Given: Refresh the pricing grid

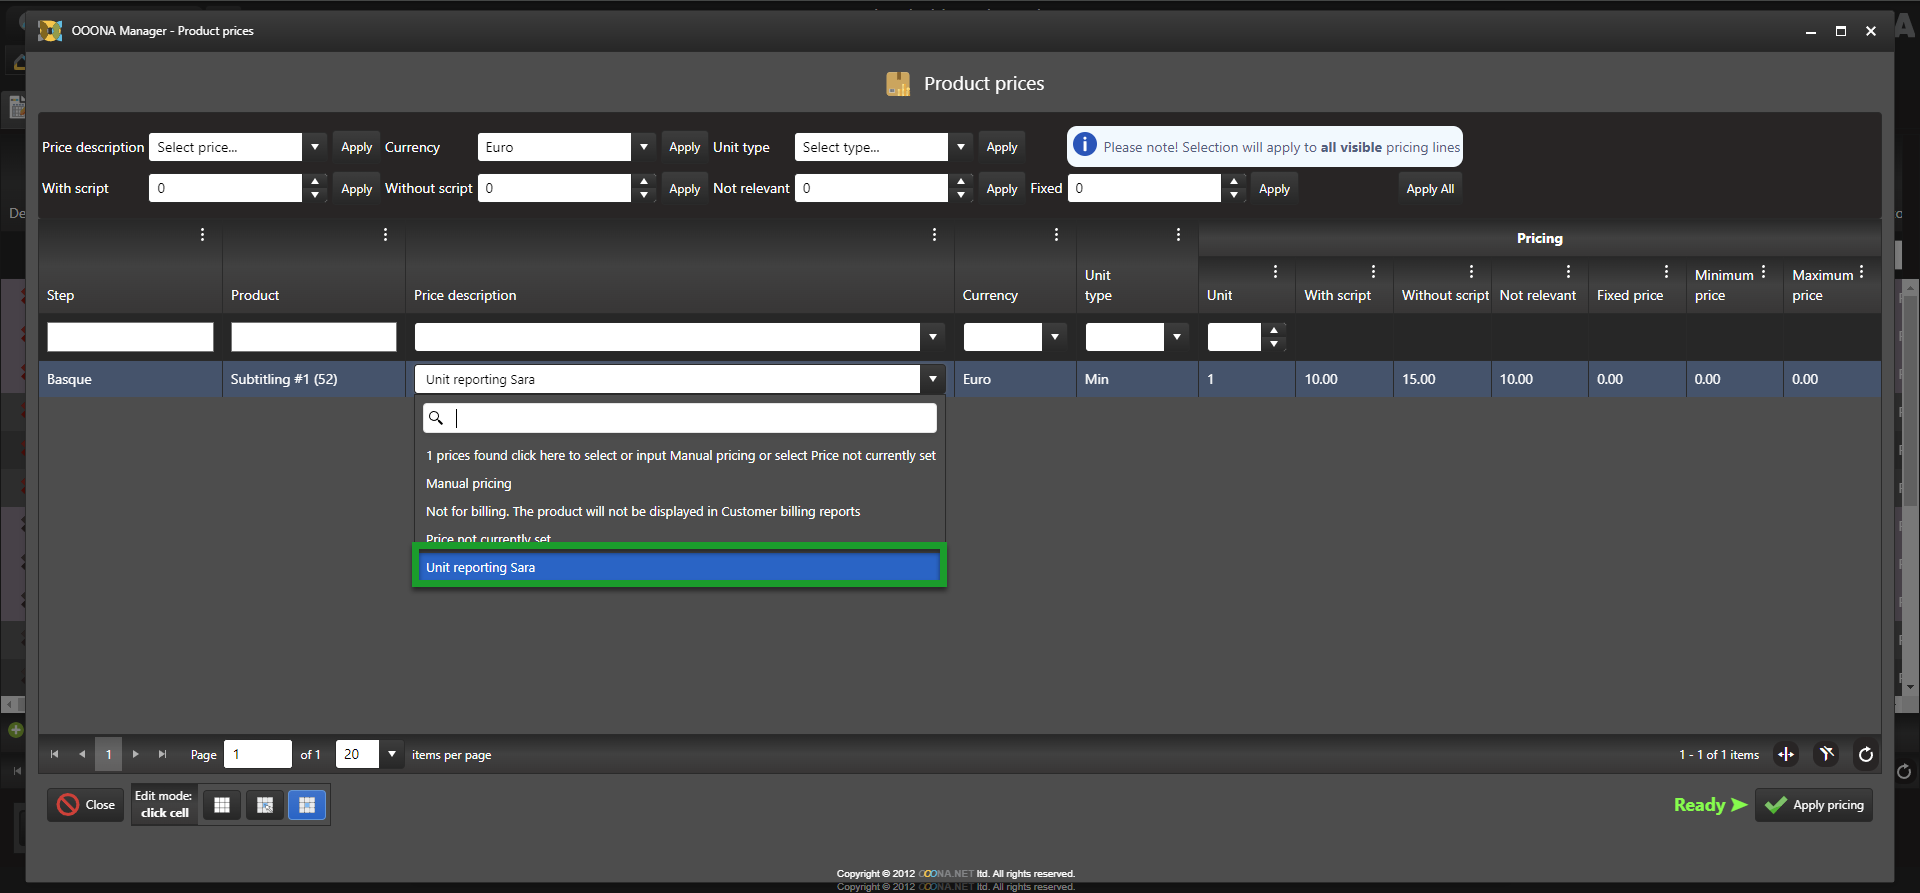Looking at the screenshot, I should (x=1865, y=755).
